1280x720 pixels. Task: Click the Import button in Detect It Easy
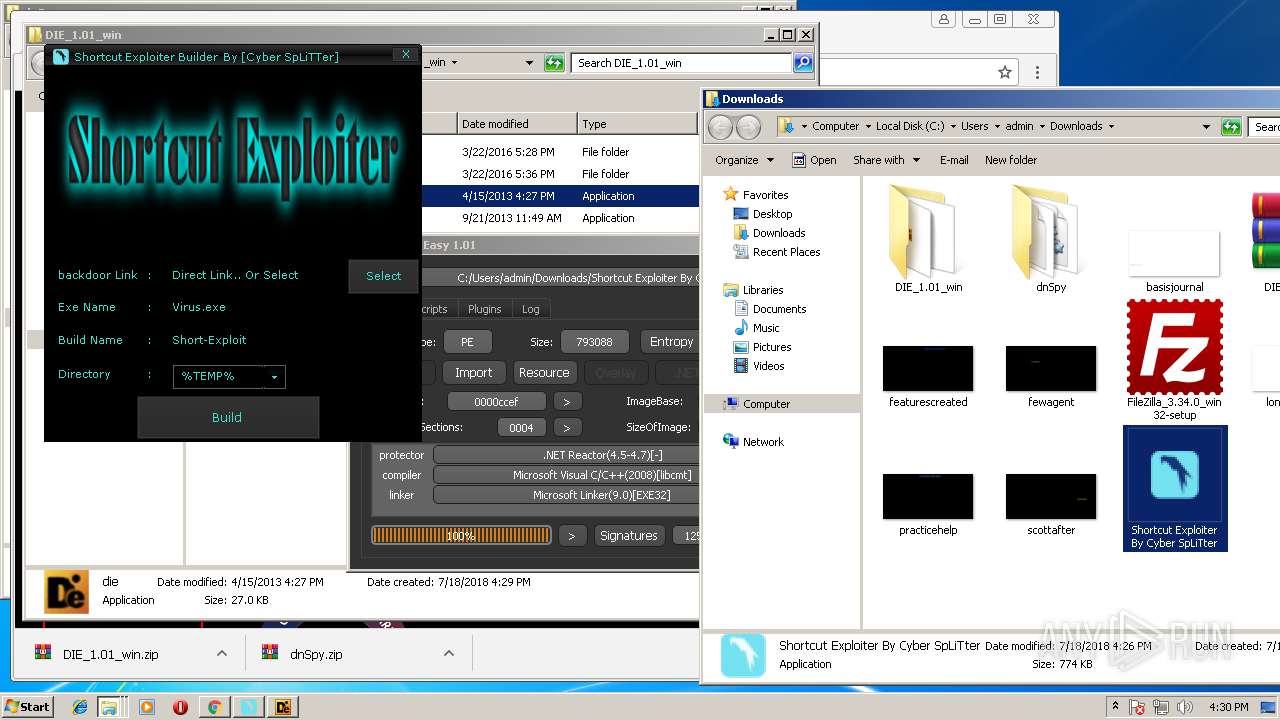click(x=473, y=372)
